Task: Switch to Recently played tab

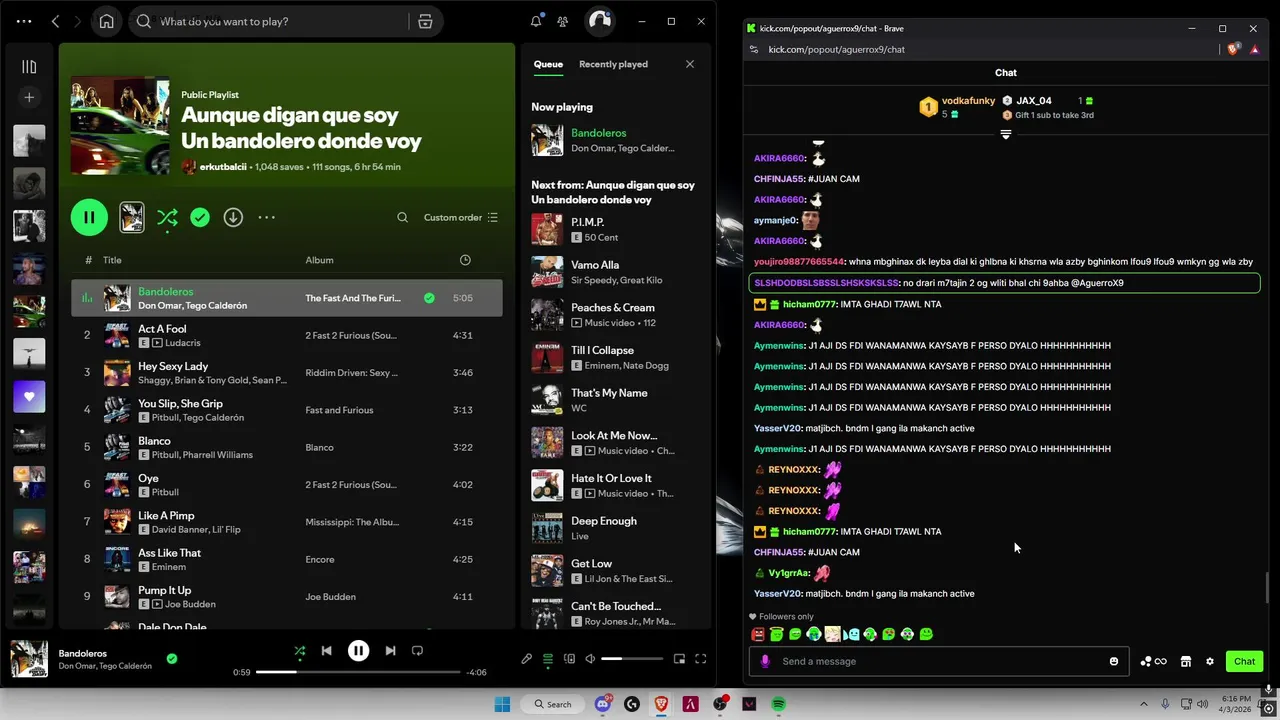Action: 613,64
